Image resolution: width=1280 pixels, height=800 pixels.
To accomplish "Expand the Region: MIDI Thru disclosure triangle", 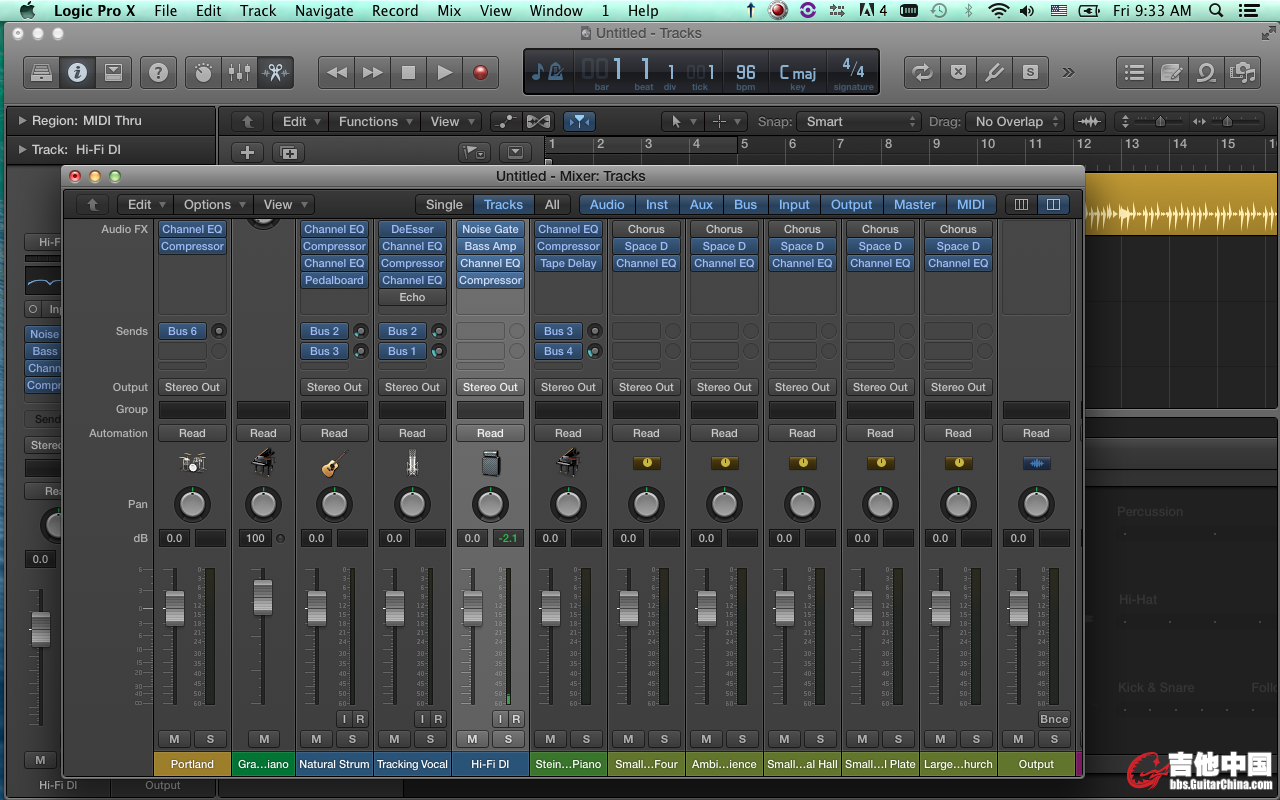I will 22,121.
